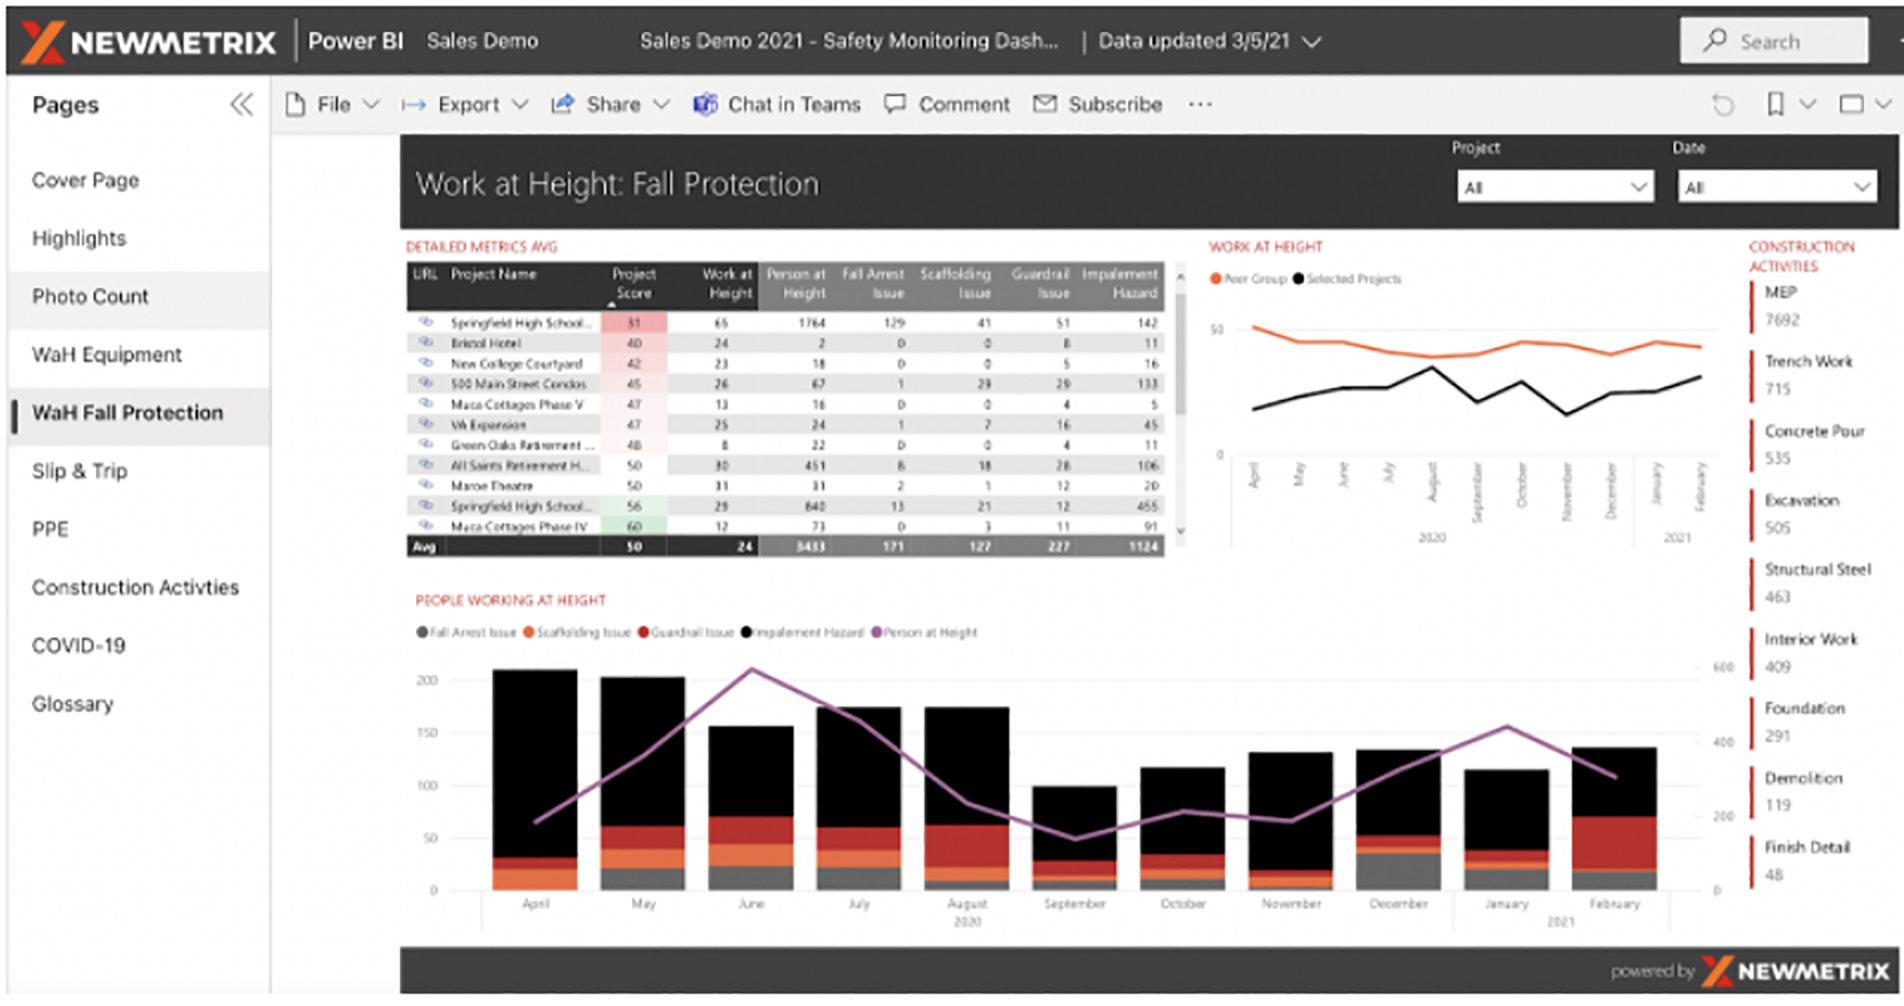The height and width of the screenshot is (1006, 1904).
Task: Click the Search input box
Action: tap(1774, 41)
